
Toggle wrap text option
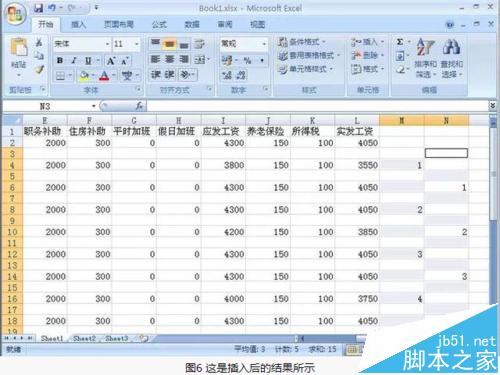click(199, 44)
